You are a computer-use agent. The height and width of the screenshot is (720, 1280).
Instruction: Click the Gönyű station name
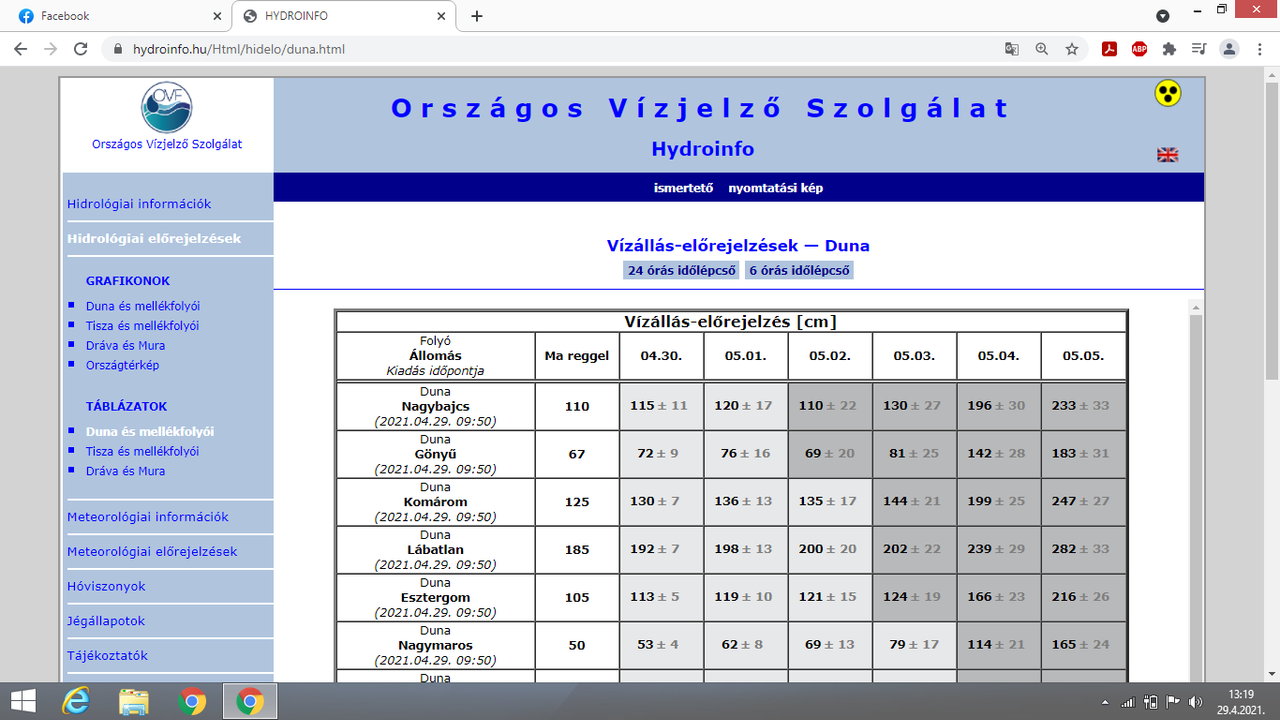coord(436,454)
